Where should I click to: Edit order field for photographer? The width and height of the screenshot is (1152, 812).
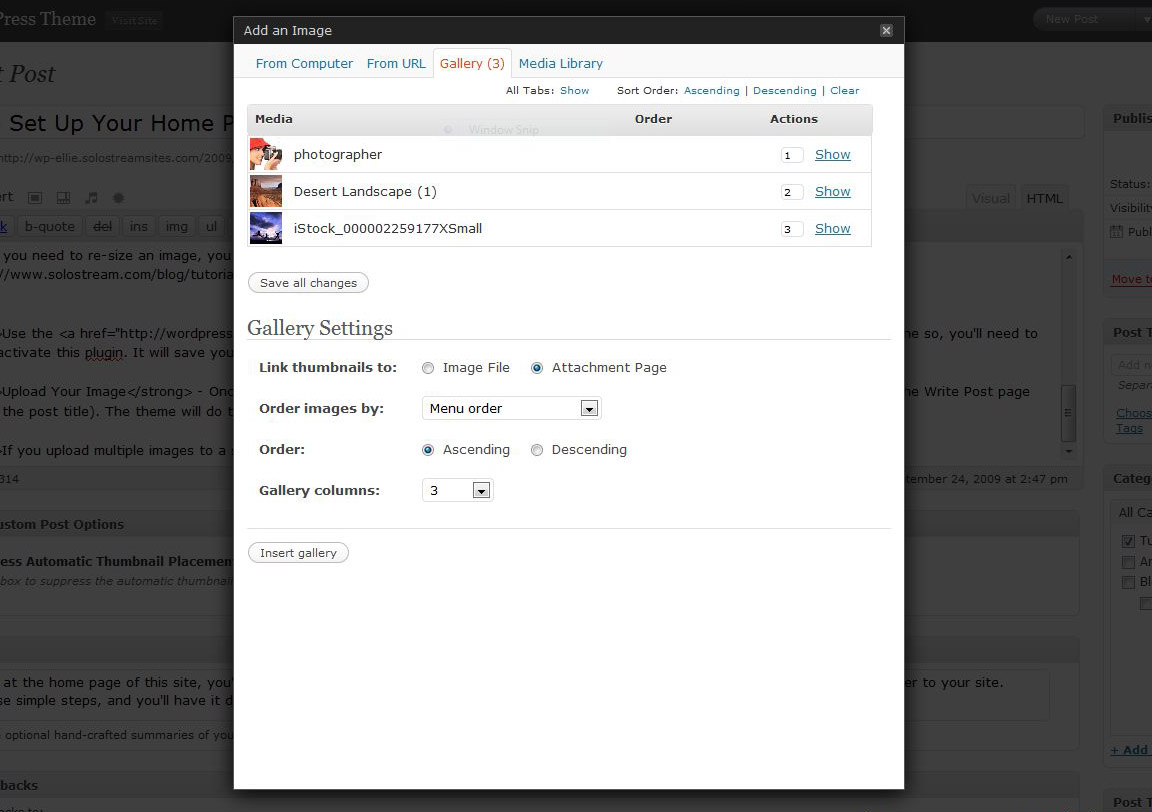(791, 155)
